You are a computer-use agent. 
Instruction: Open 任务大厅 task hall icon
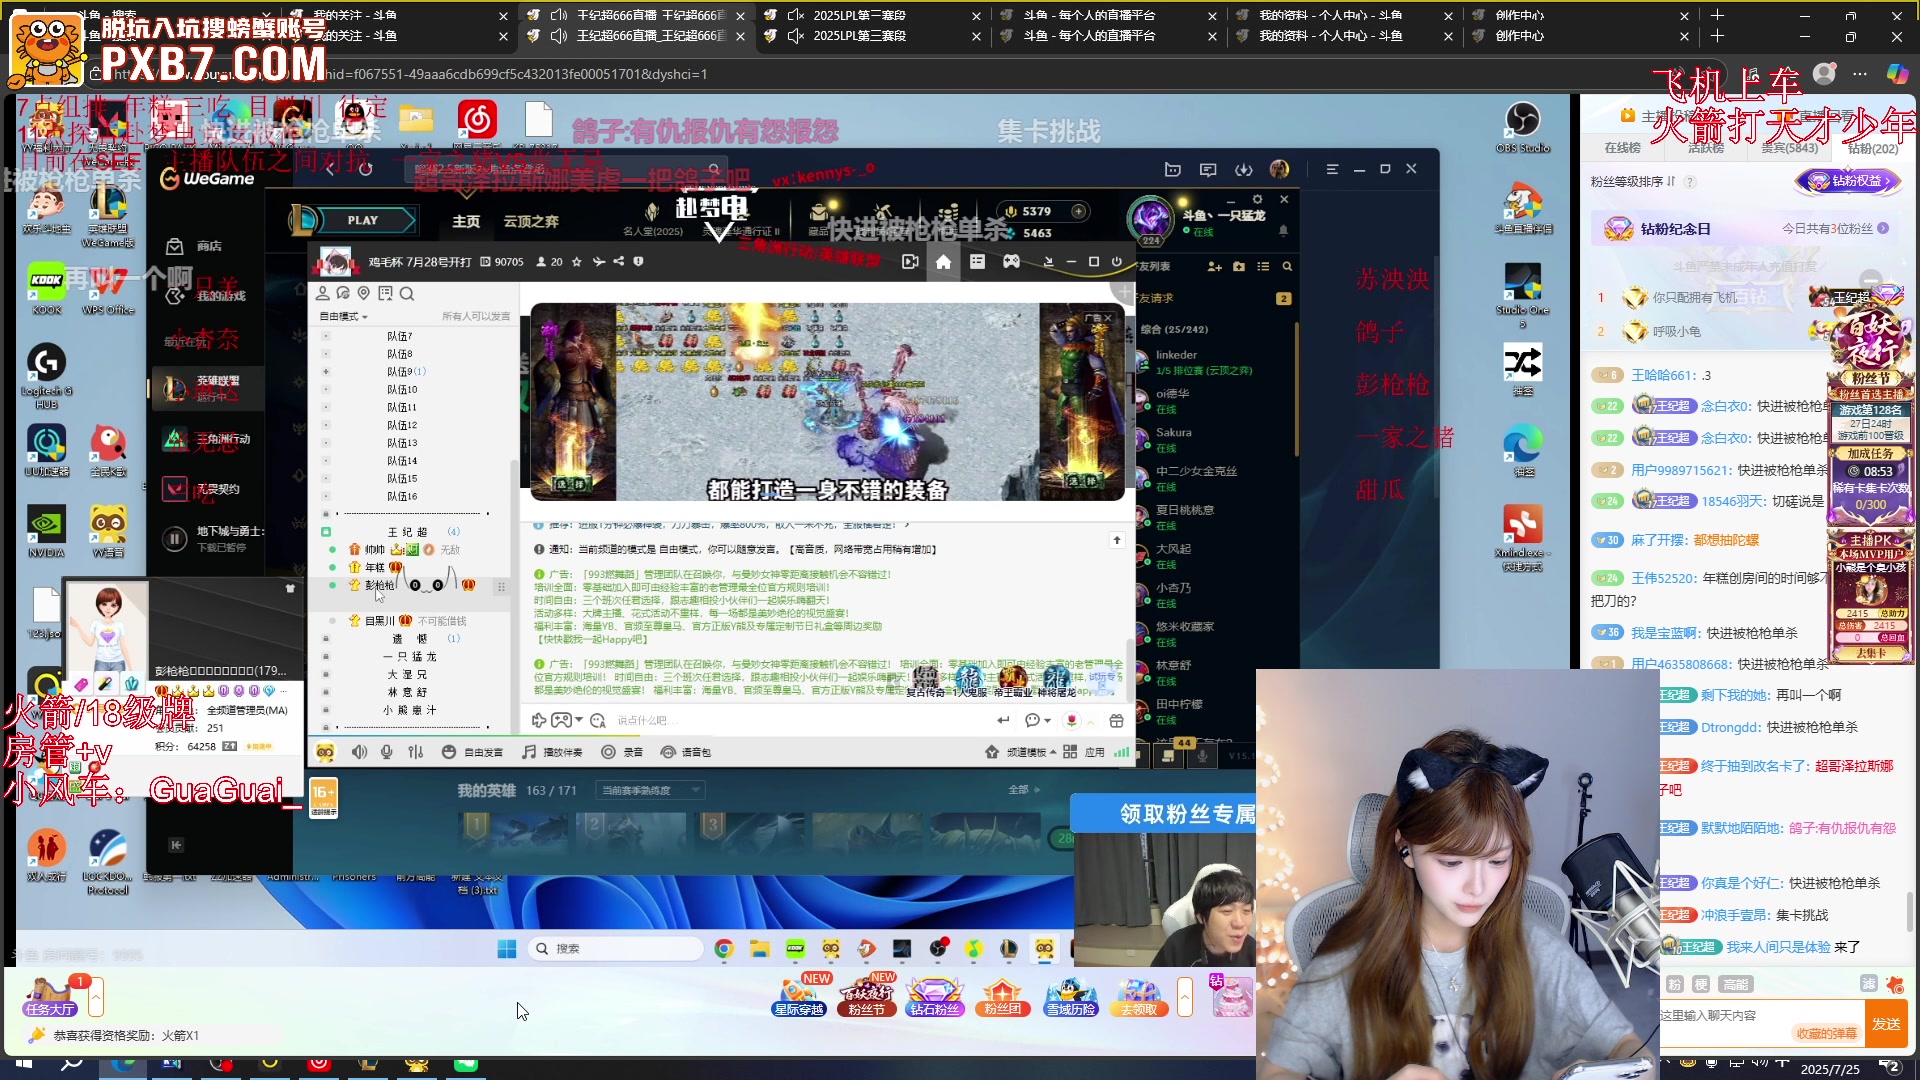50,996
